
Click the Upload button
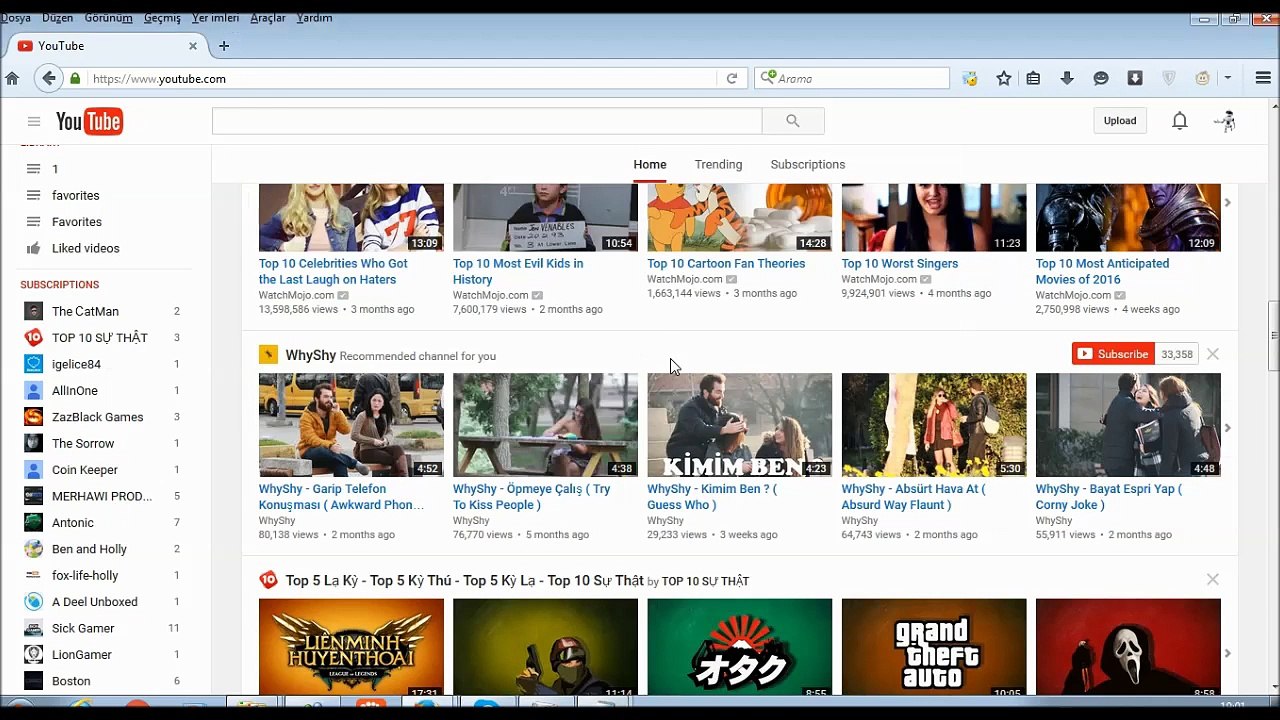click(x=1120, y=121)
